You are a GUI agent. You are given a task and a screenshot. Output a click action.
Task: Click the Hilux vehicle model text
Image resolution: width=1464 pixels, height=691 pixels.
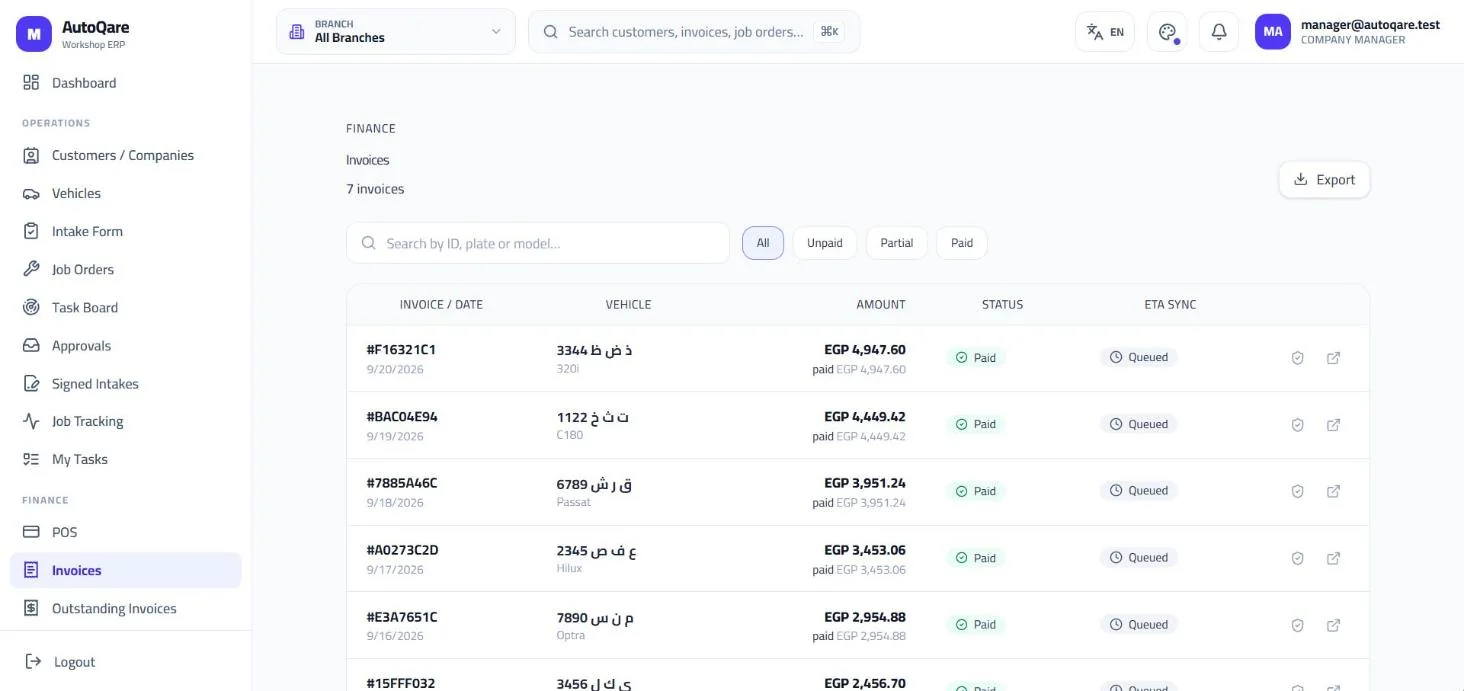pos(570,569)
